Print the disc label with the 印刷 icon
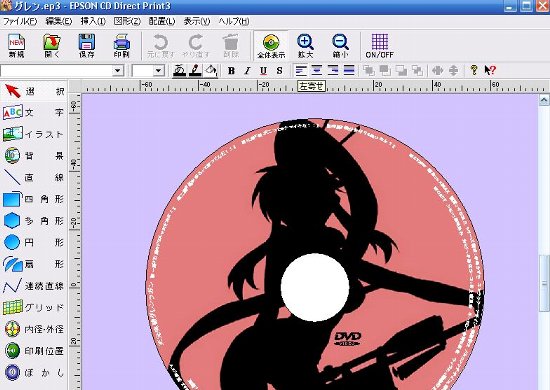This screenshot has width=550, height=390. [x=122, y=46]
